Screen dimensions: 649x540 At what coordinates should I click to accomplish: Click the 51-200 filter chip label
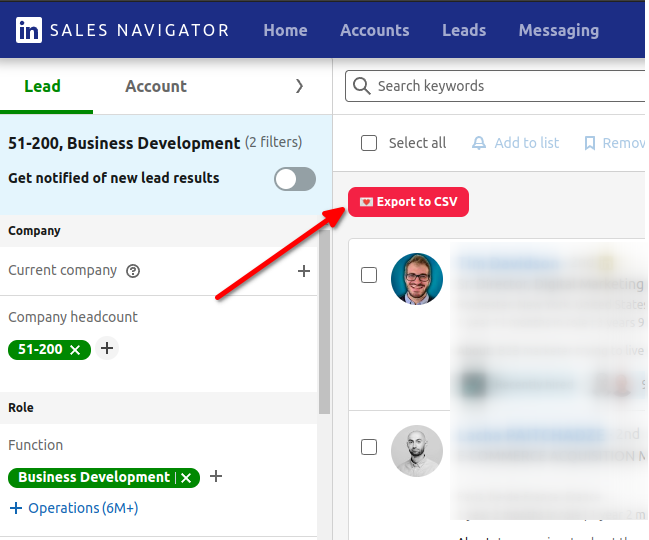pos(40,350)
